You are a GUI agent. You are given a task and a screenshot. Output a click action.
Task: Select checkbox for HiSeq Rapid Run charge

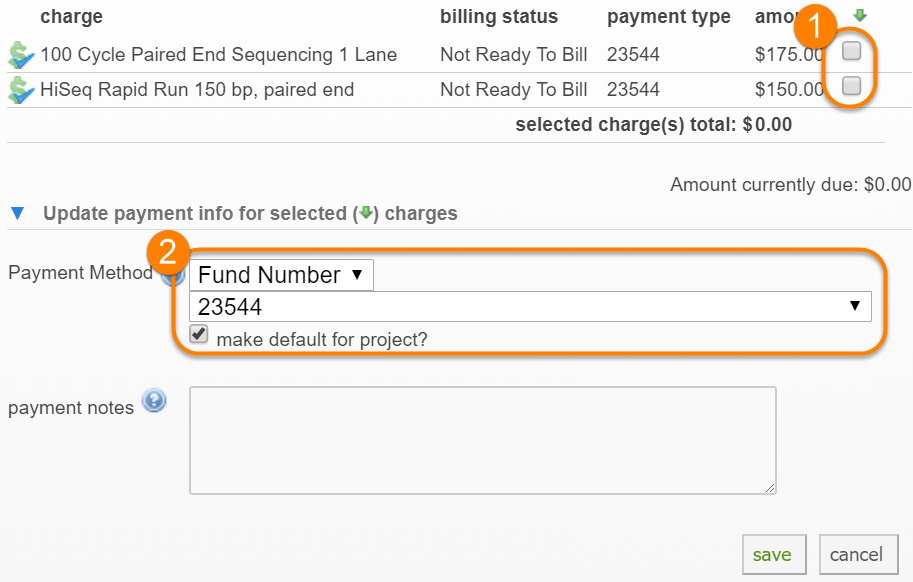pyautogui.click(x=852, y=87)
